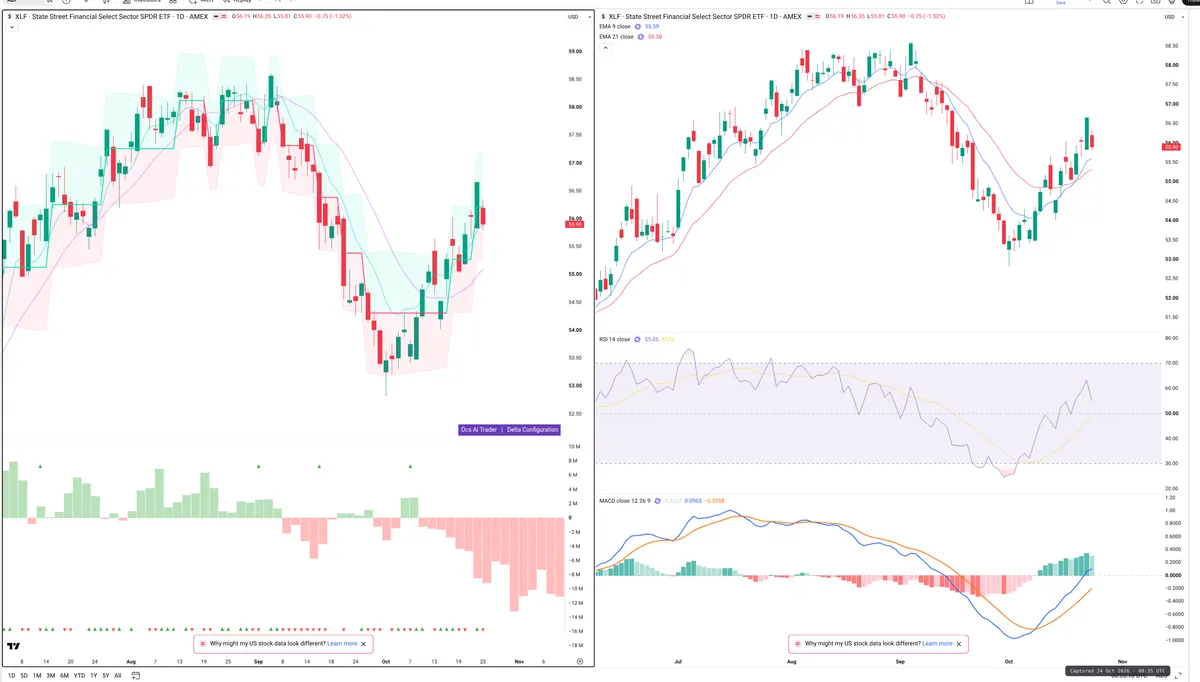Click the dollar symbol icon in right chart title
Image resolution: width=1200 pixels, height=682 pixels.
[603, 16]
